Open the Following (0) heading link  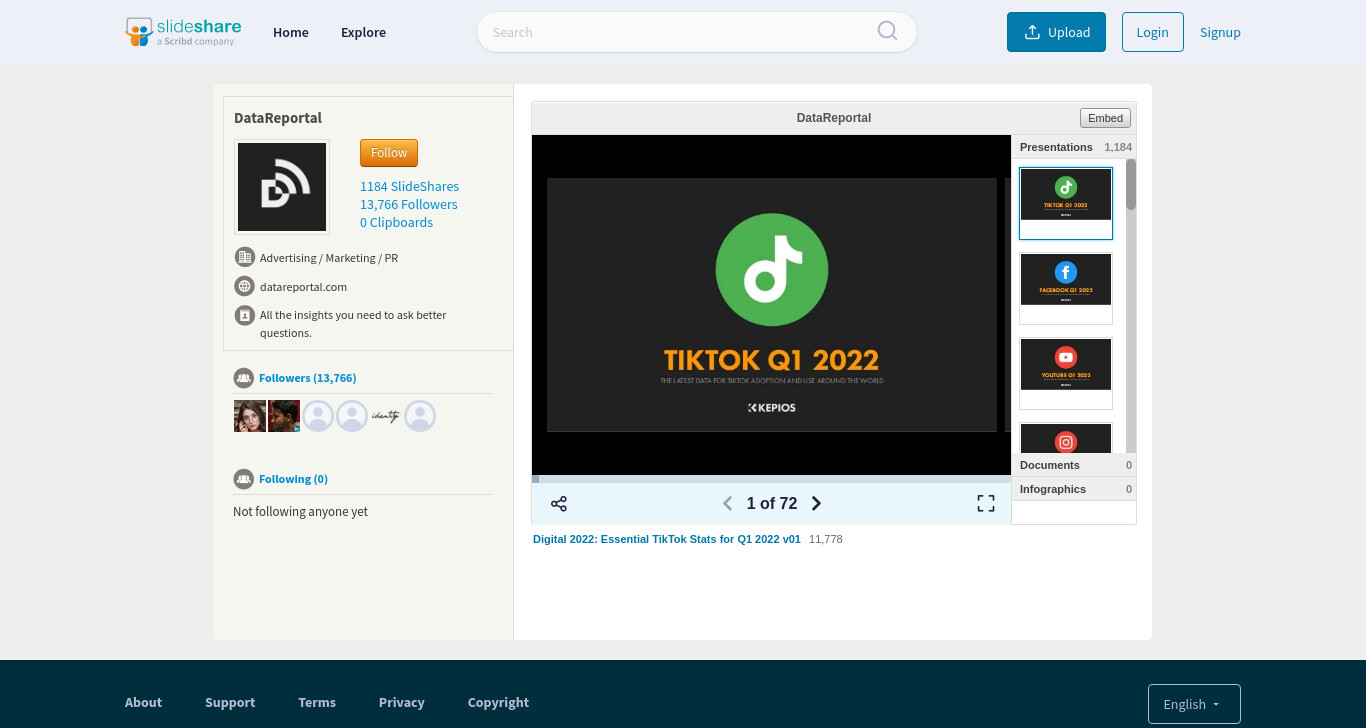(x=293, y=479)
